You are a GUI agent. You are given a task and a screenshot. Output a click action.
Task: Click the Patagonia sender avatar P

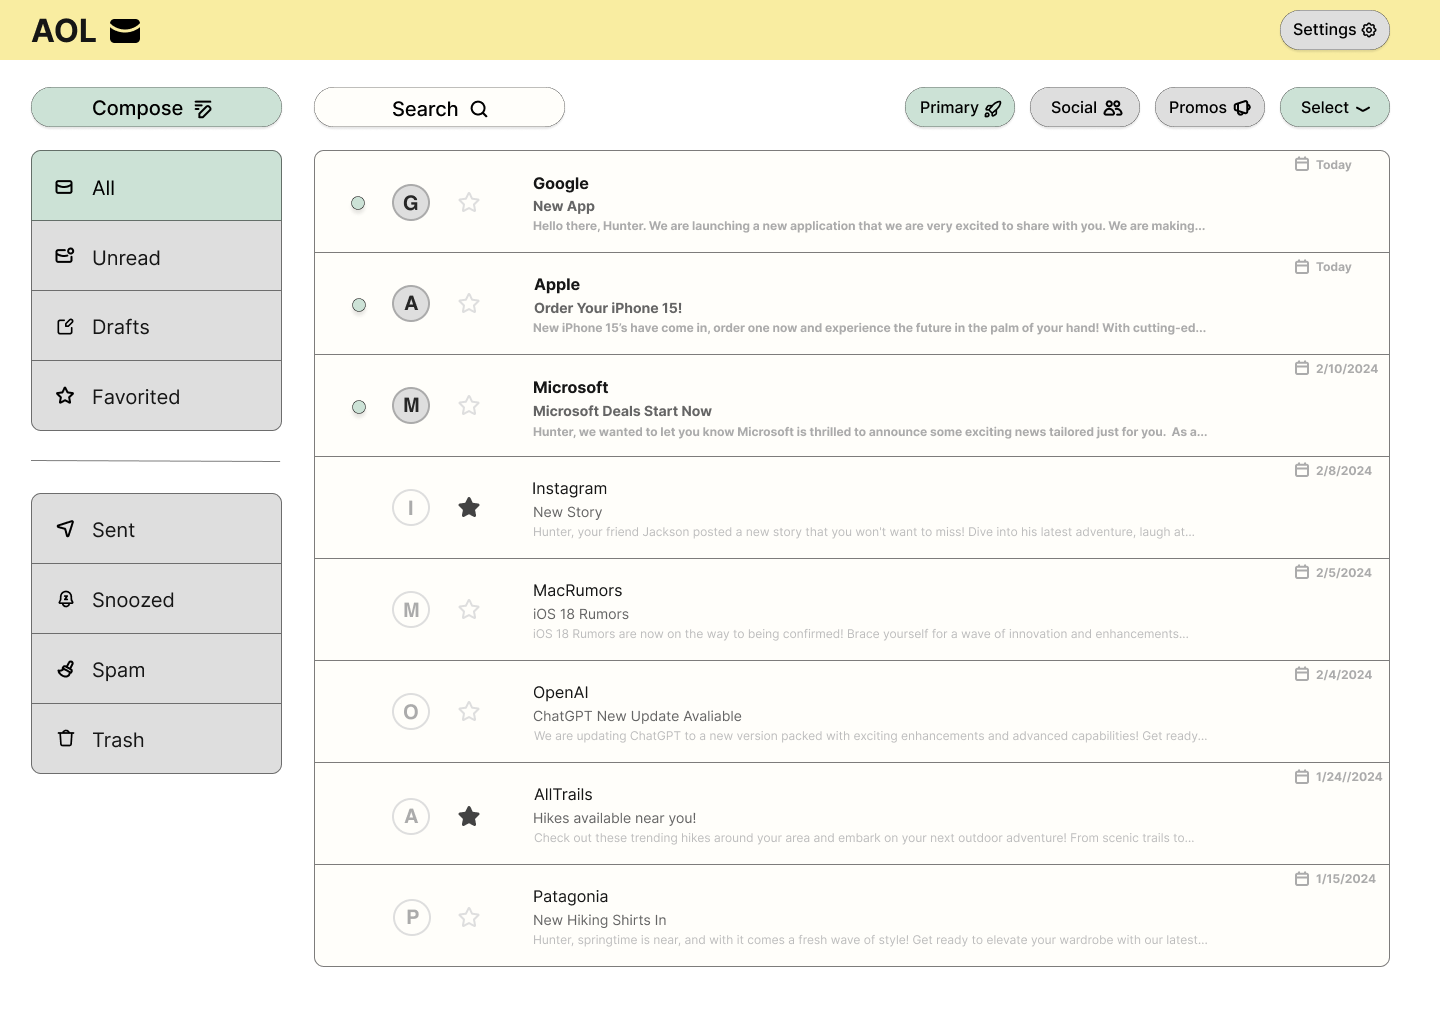tap(412, 917)
